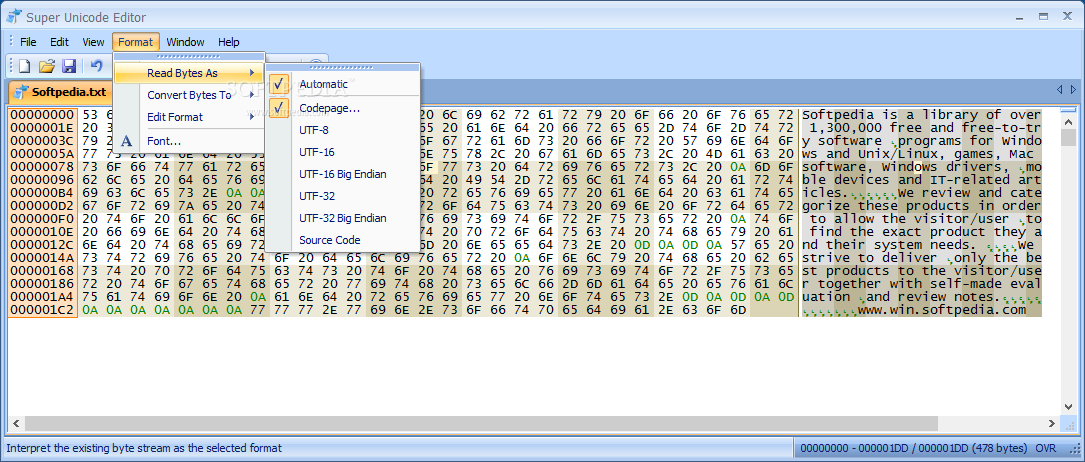Click the Save floppy disk icon

click(69, 66)
